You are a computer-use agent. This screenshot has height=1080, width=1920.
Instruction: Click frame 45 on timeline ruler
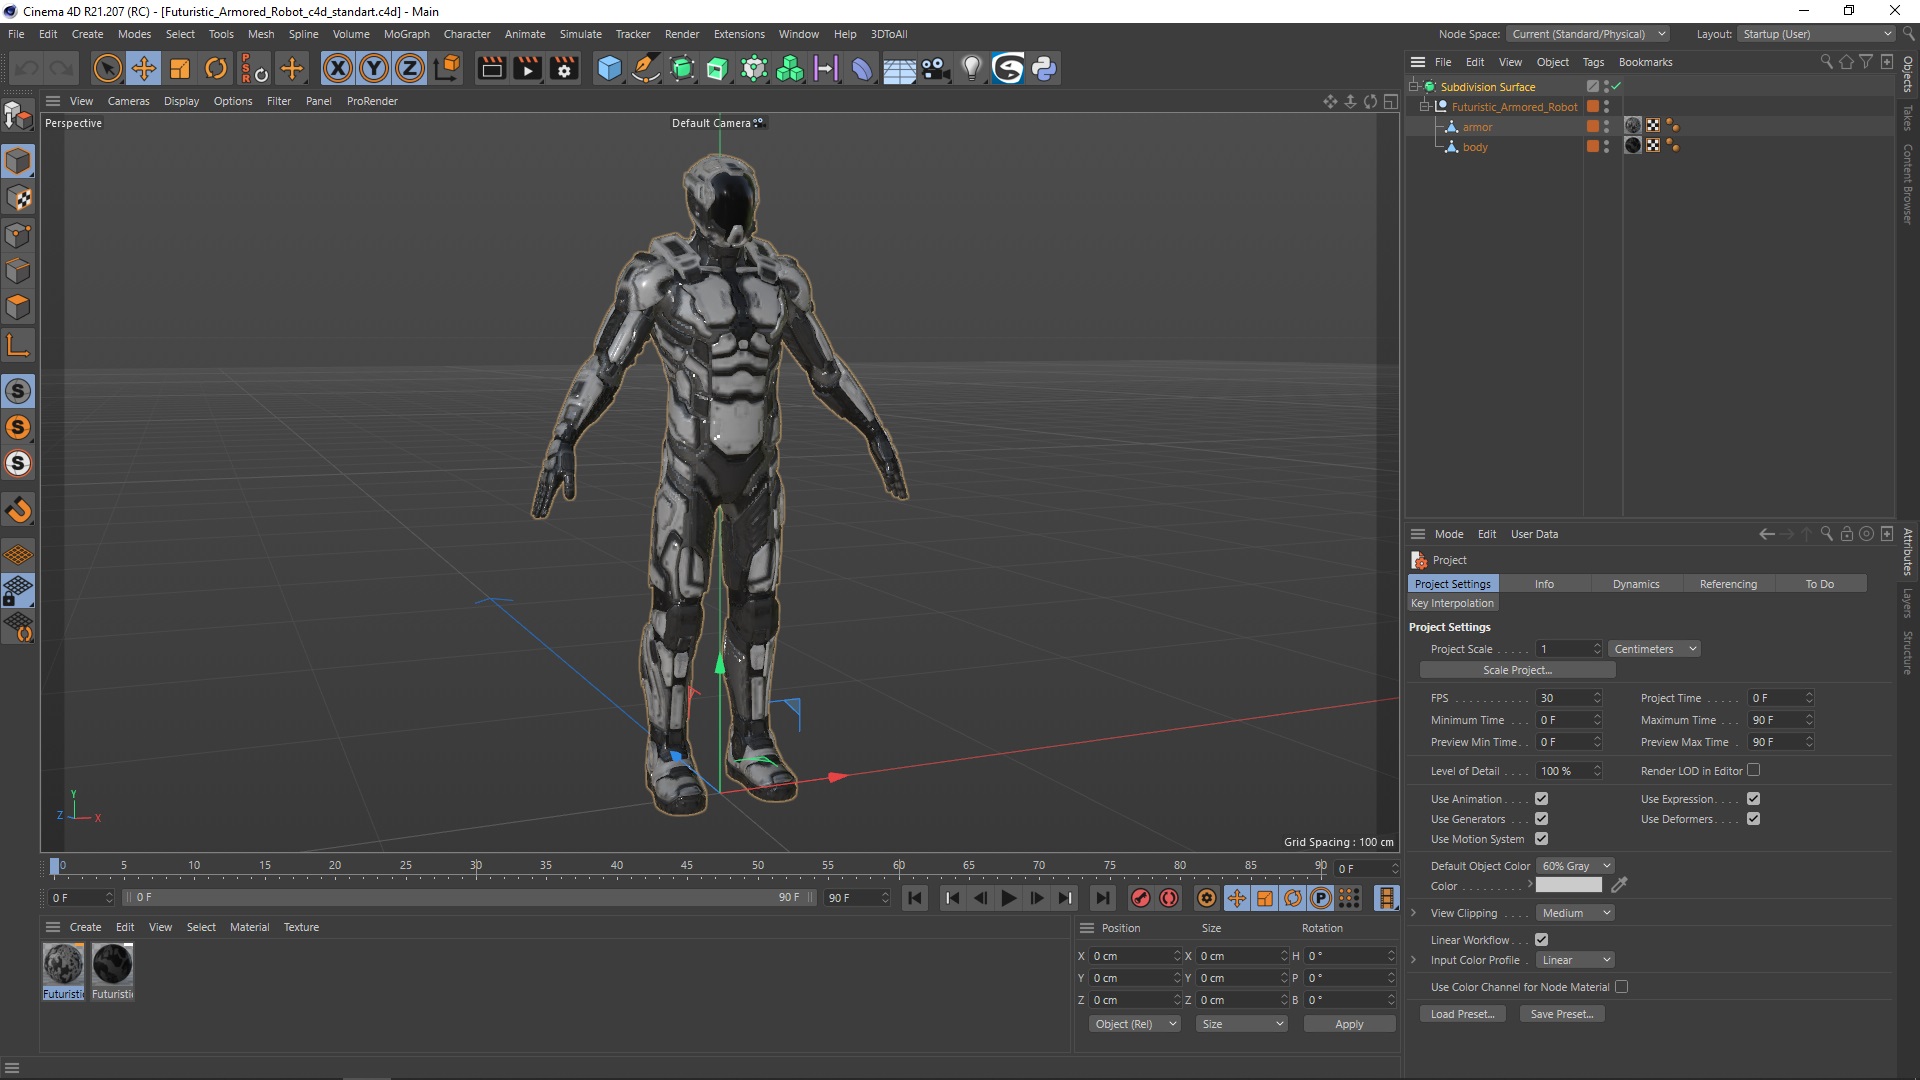pyautogui.click(x=687, y=866)
